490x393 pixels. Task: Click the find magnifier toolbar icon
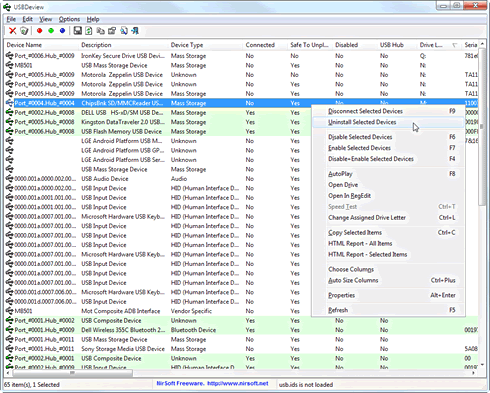coord(124,31)
